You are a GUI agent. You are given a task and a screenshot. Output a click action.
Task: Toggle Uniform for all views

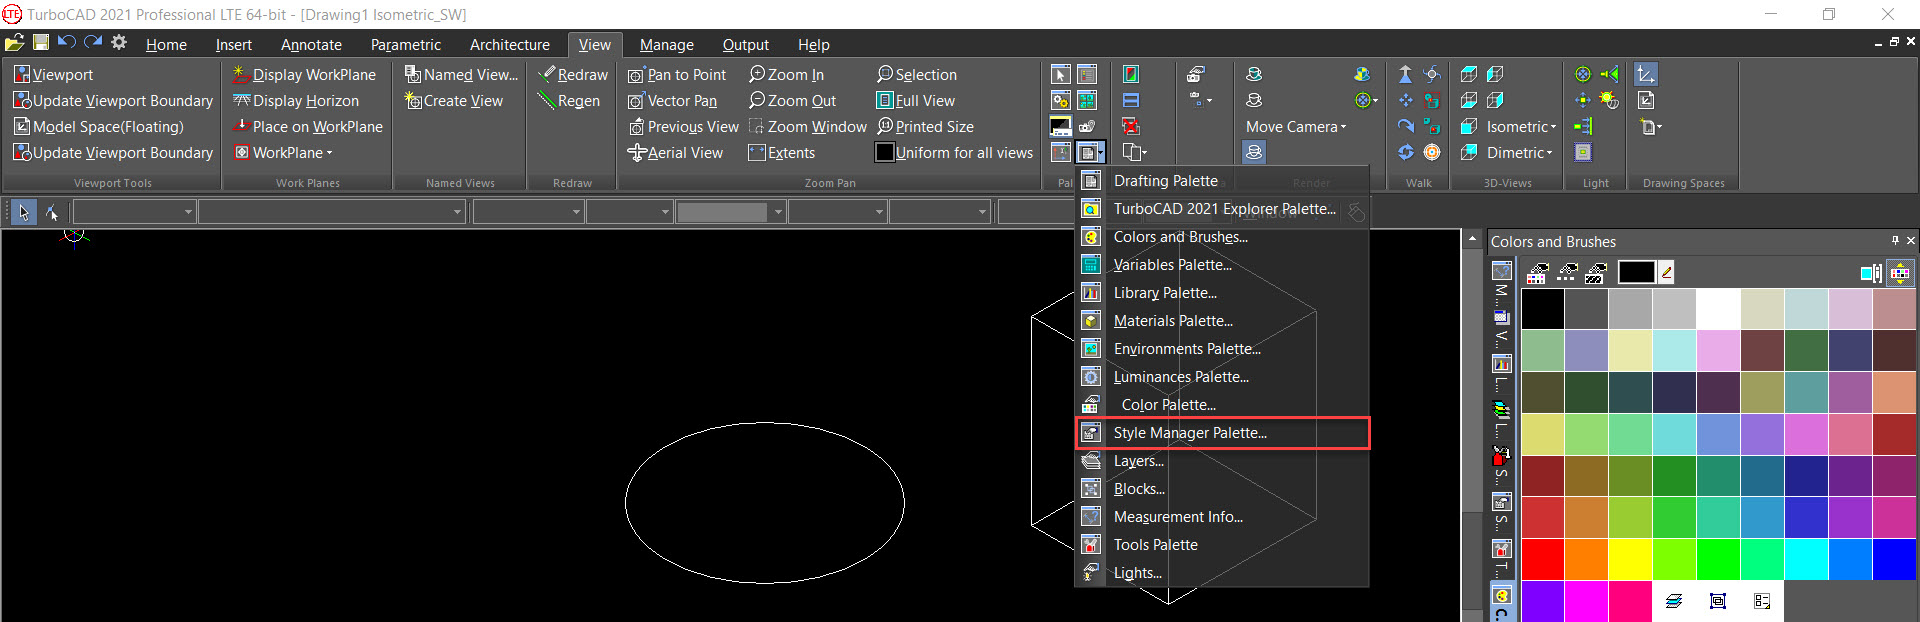[954, 152]
